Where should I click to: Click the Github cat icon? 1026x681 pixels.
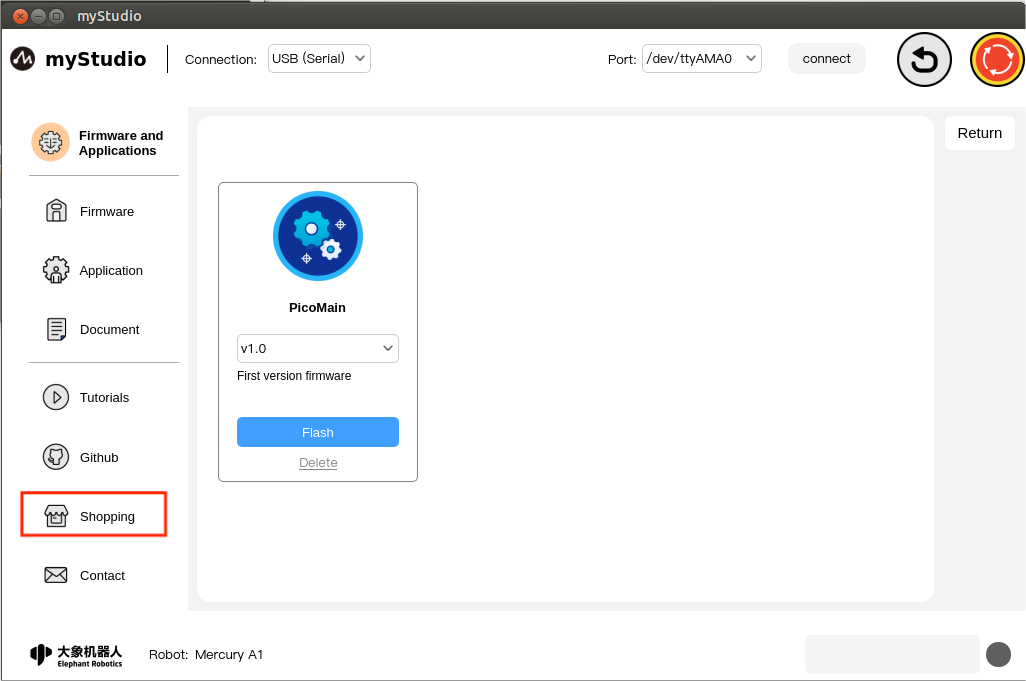tap(56, 457)
